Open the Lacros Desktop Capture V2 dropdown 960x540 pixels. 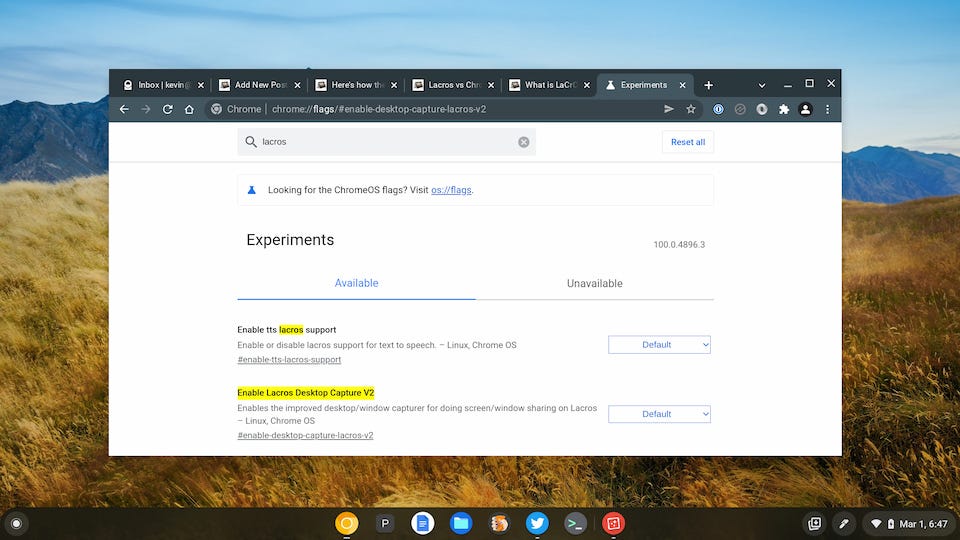(659, 414)
